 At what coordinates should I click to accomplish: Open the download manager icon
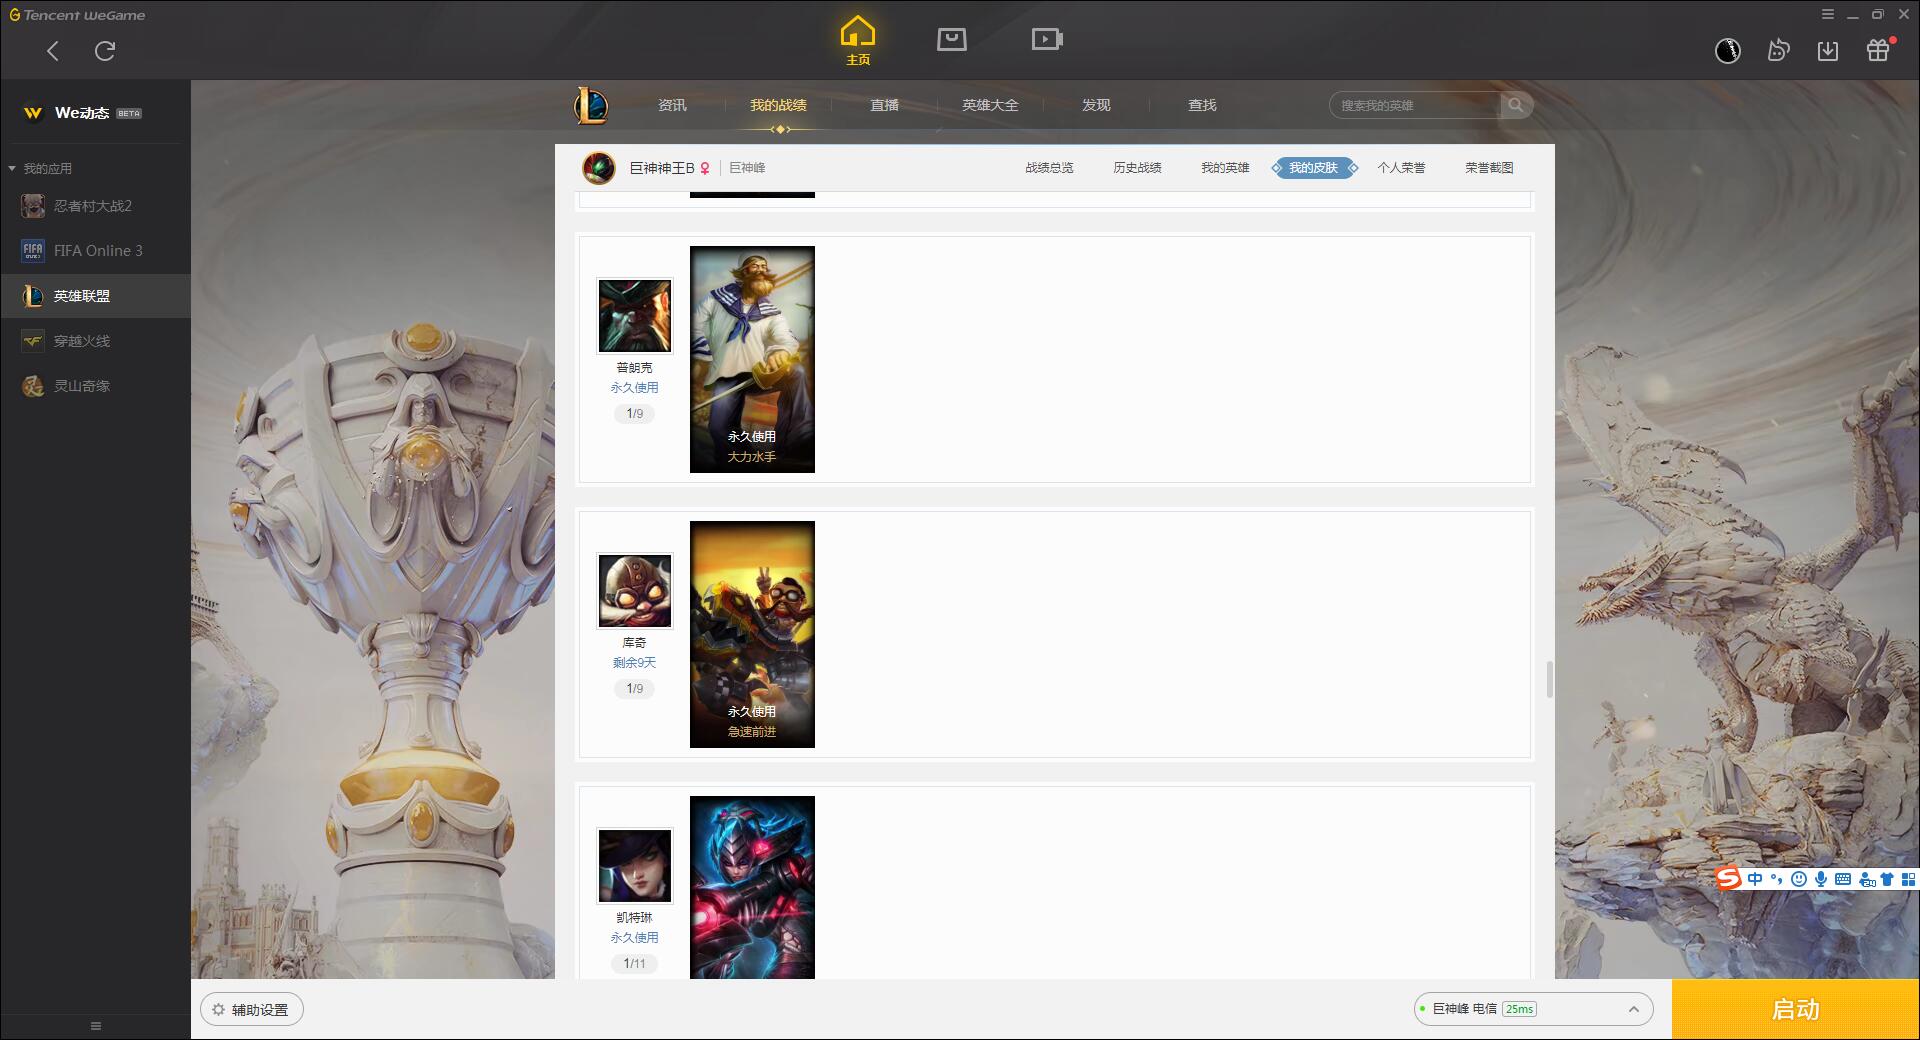(x=1828, y=51)
